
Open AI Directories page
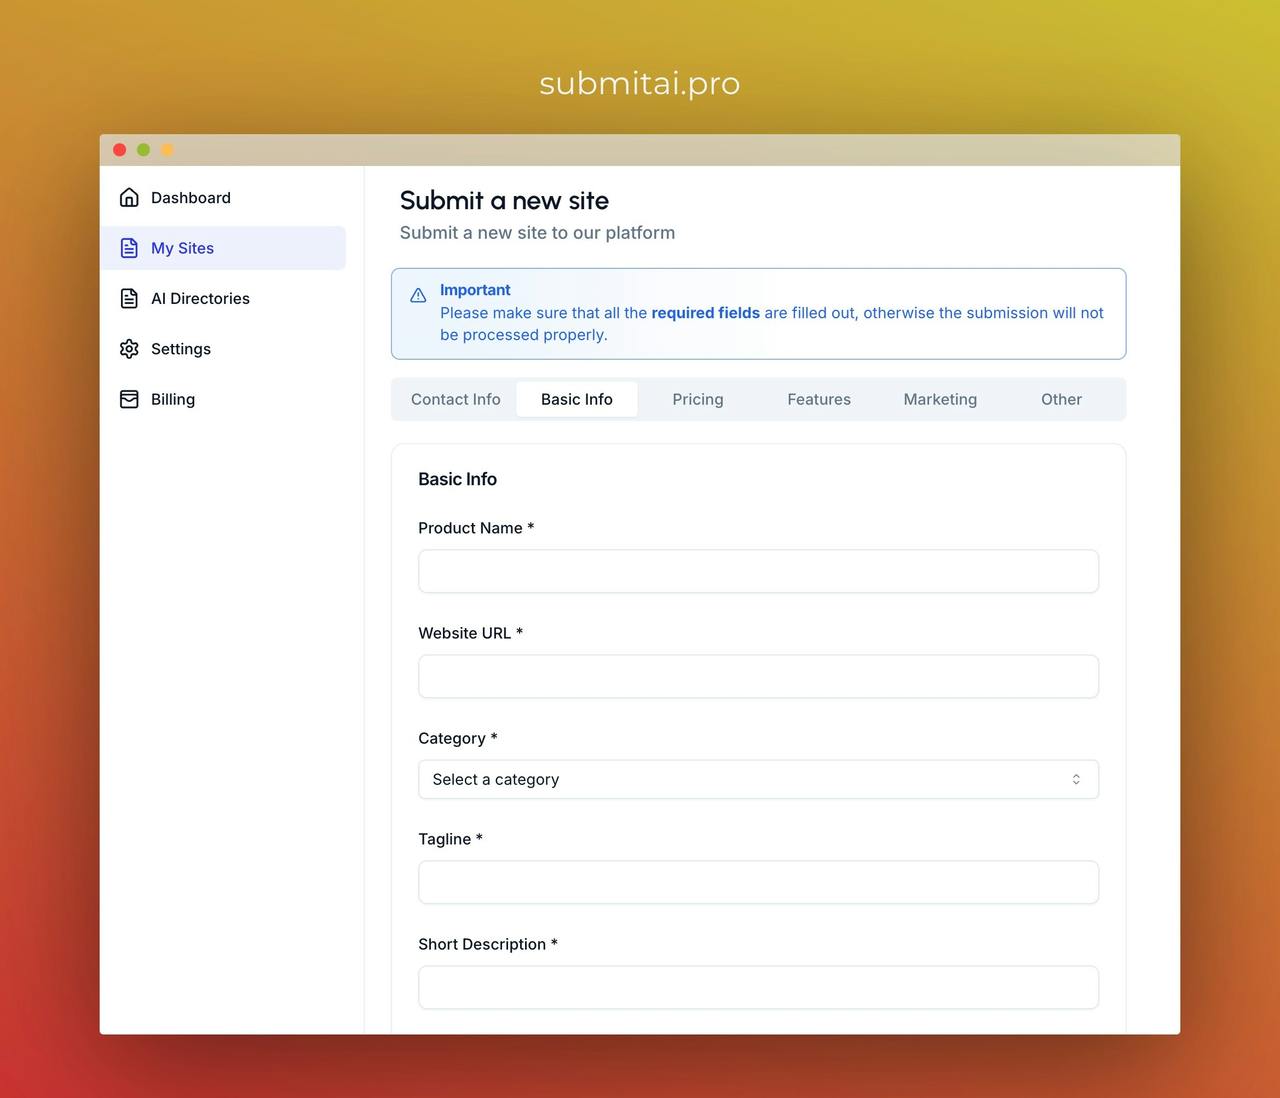[223, 298]
